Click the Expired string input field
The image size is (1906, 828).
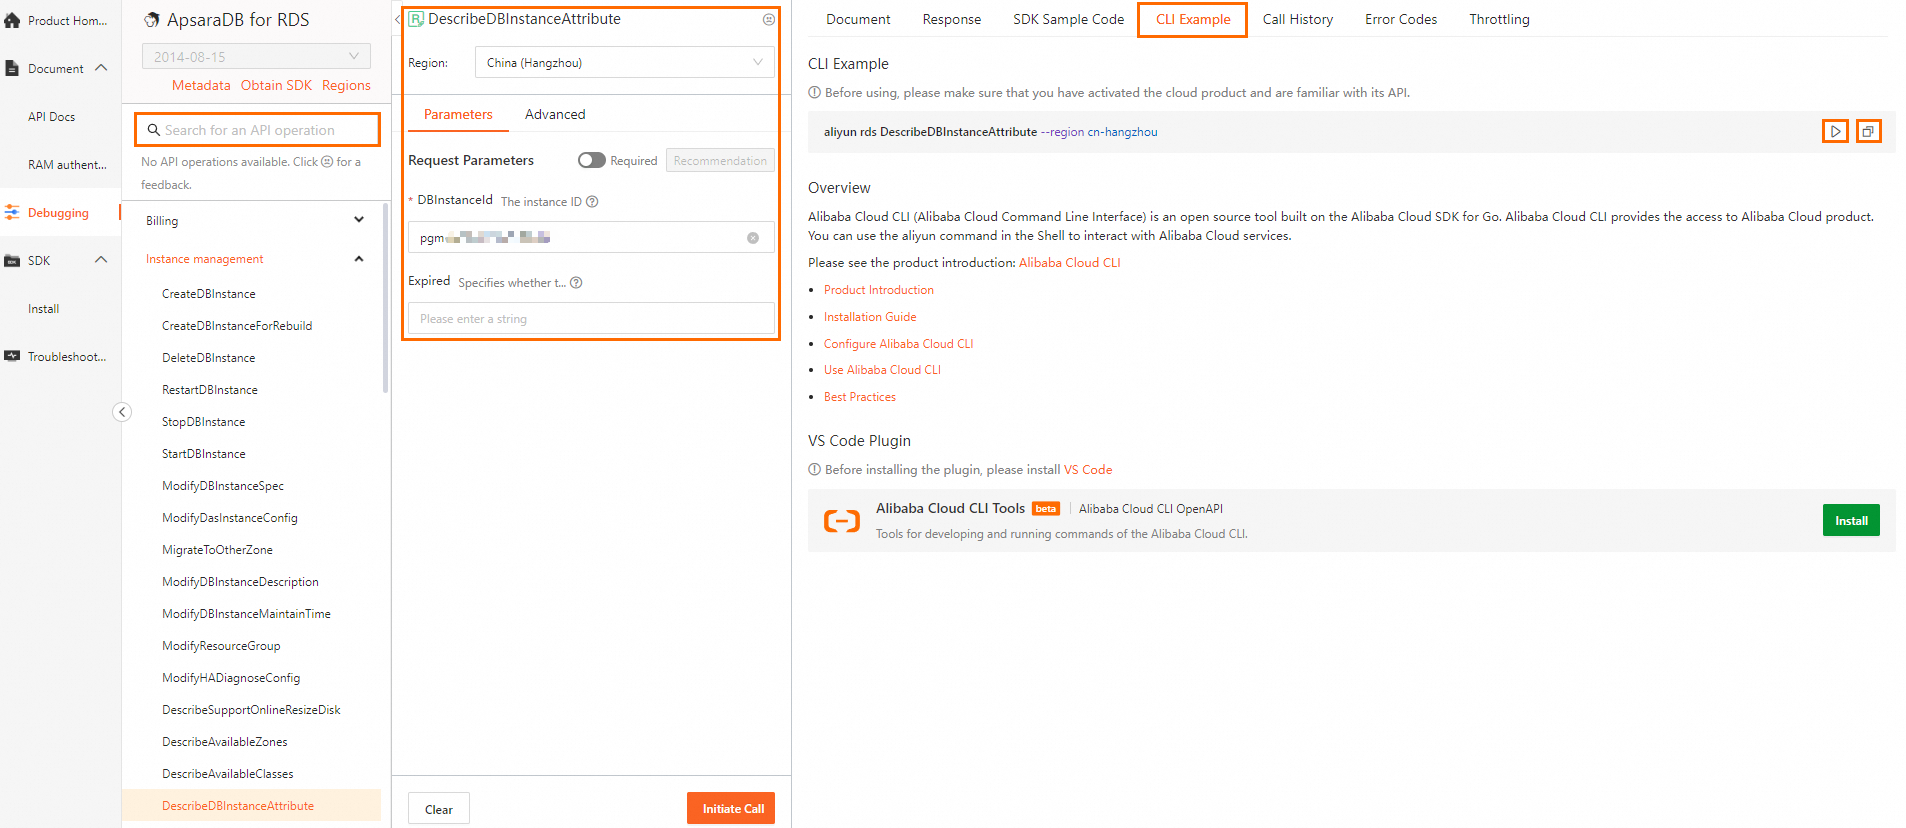591,318
